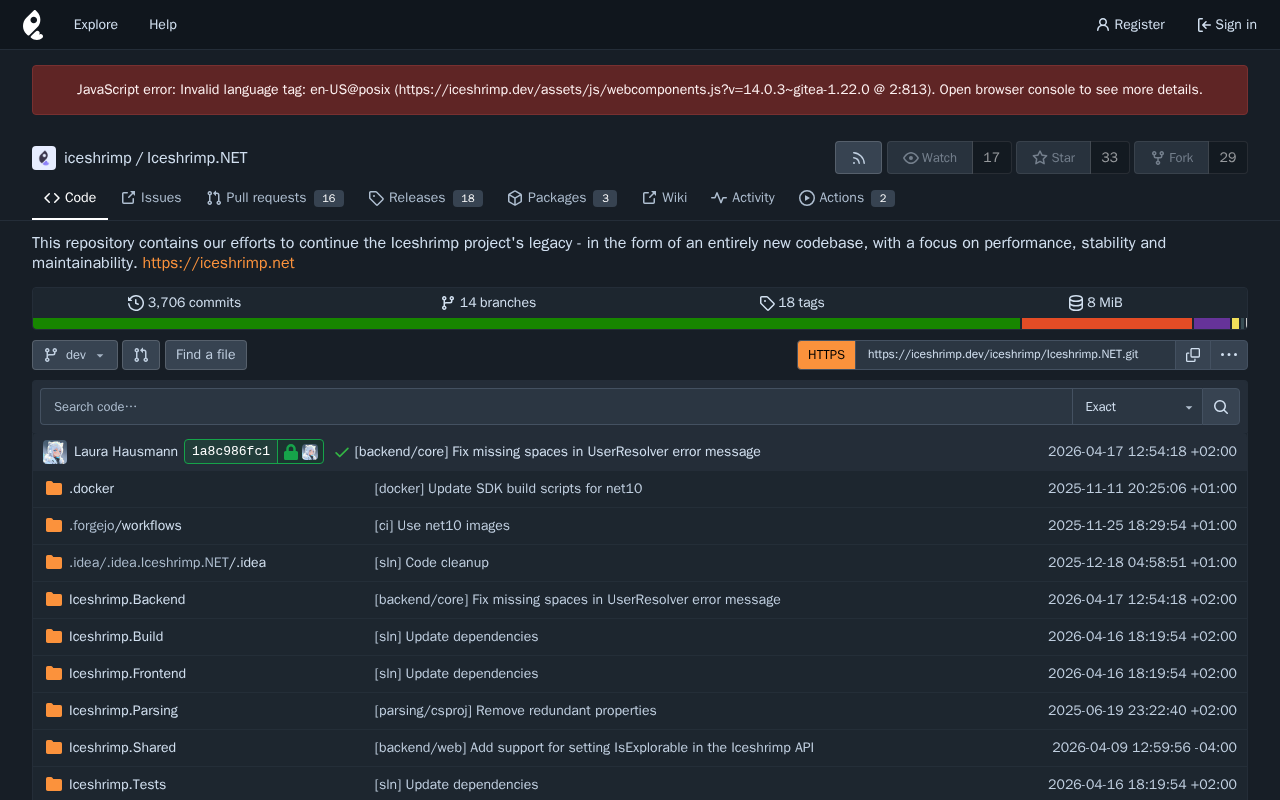This screenshot has height=800, width=1280.
Task: Open the compare branches icon button
Action: click(x=141, y=355)
